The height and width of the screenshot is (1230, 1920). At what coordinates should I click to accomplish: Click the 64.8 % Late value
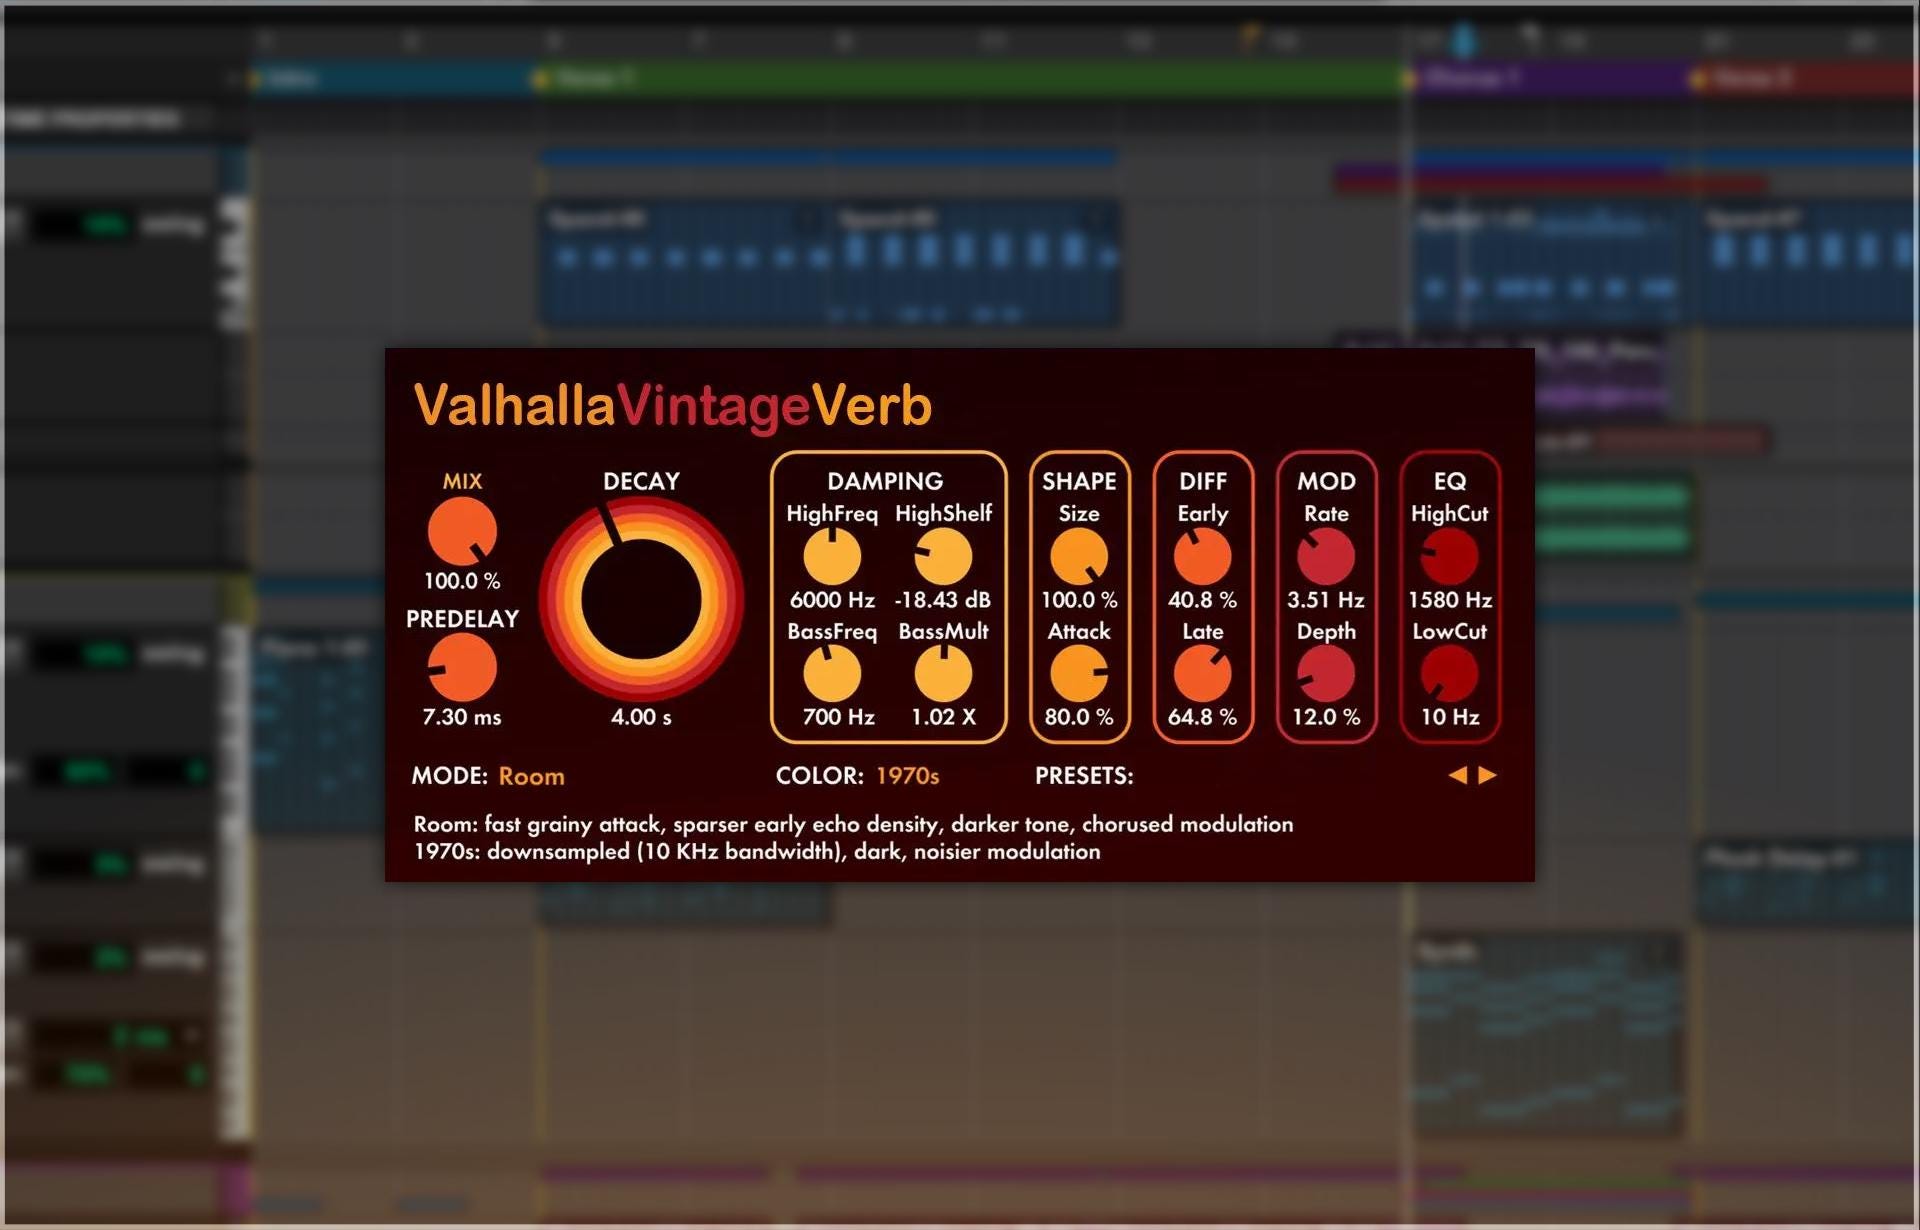tap(1202, 717)
